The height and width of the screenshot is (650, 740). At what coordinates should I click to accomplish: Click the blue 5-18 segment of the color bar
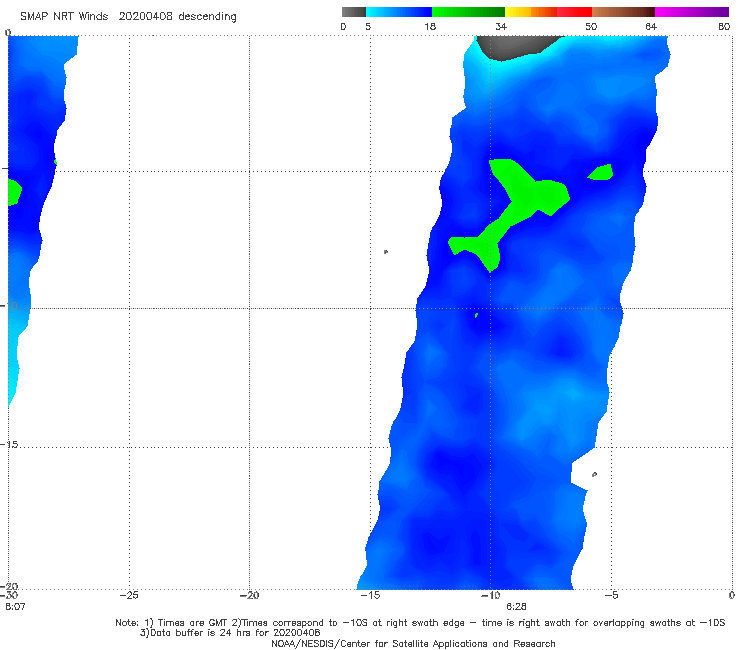click(399, 12)
